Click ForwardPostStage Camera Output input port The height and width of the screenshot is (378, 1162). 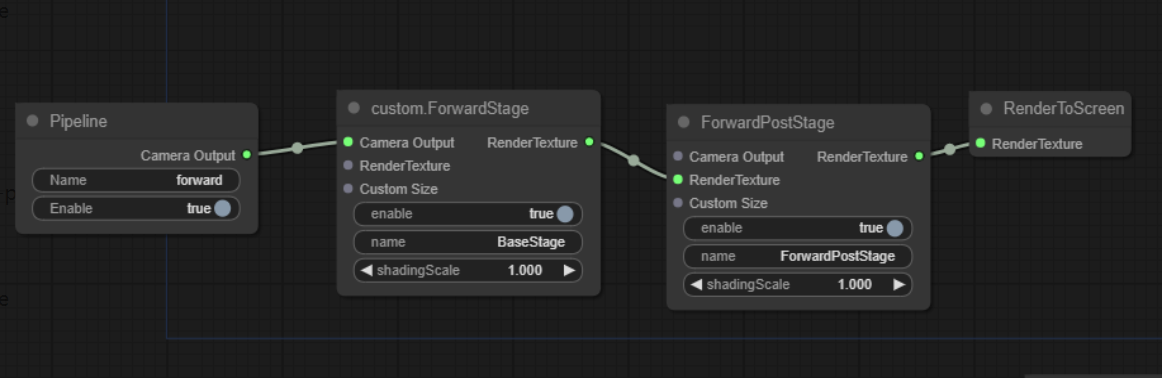click(x=678, y=156)
